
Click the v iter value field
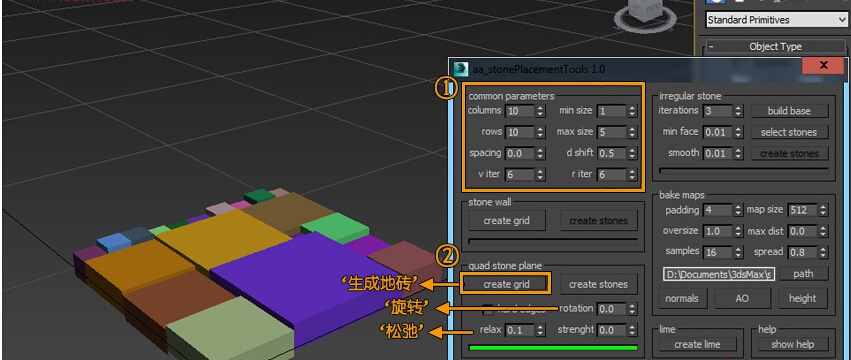tap(519, 174)
